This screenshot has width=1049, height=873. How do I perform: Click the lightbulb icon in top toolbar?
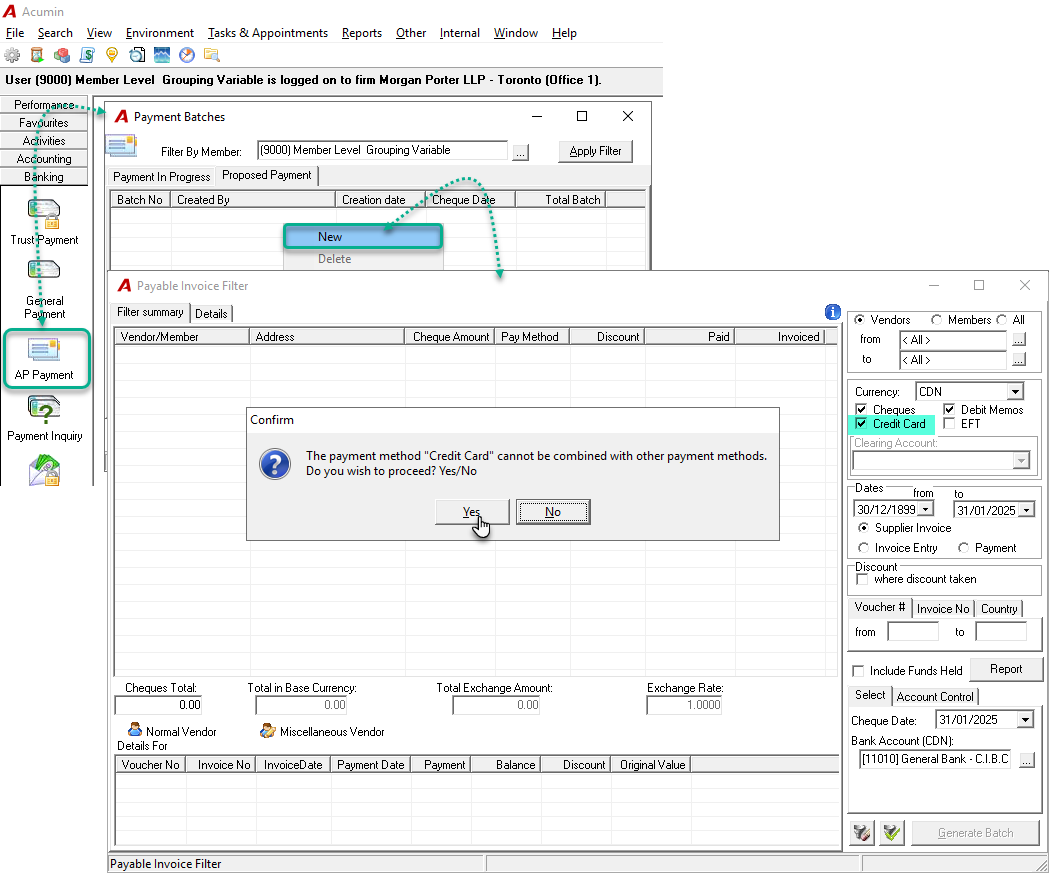click(112, 55)
